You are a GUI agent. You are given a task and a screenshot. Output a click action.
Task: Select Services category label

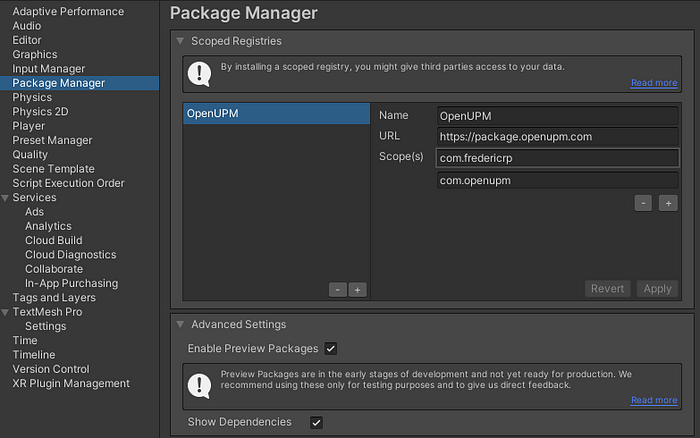click(x=34, y=197)
